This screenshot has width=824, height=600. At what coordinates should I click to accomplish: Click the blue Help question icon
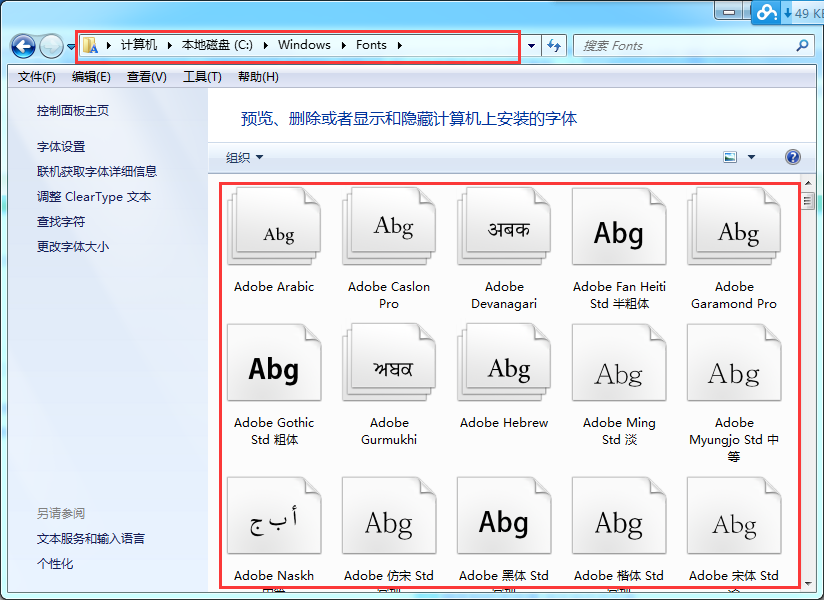792,157
